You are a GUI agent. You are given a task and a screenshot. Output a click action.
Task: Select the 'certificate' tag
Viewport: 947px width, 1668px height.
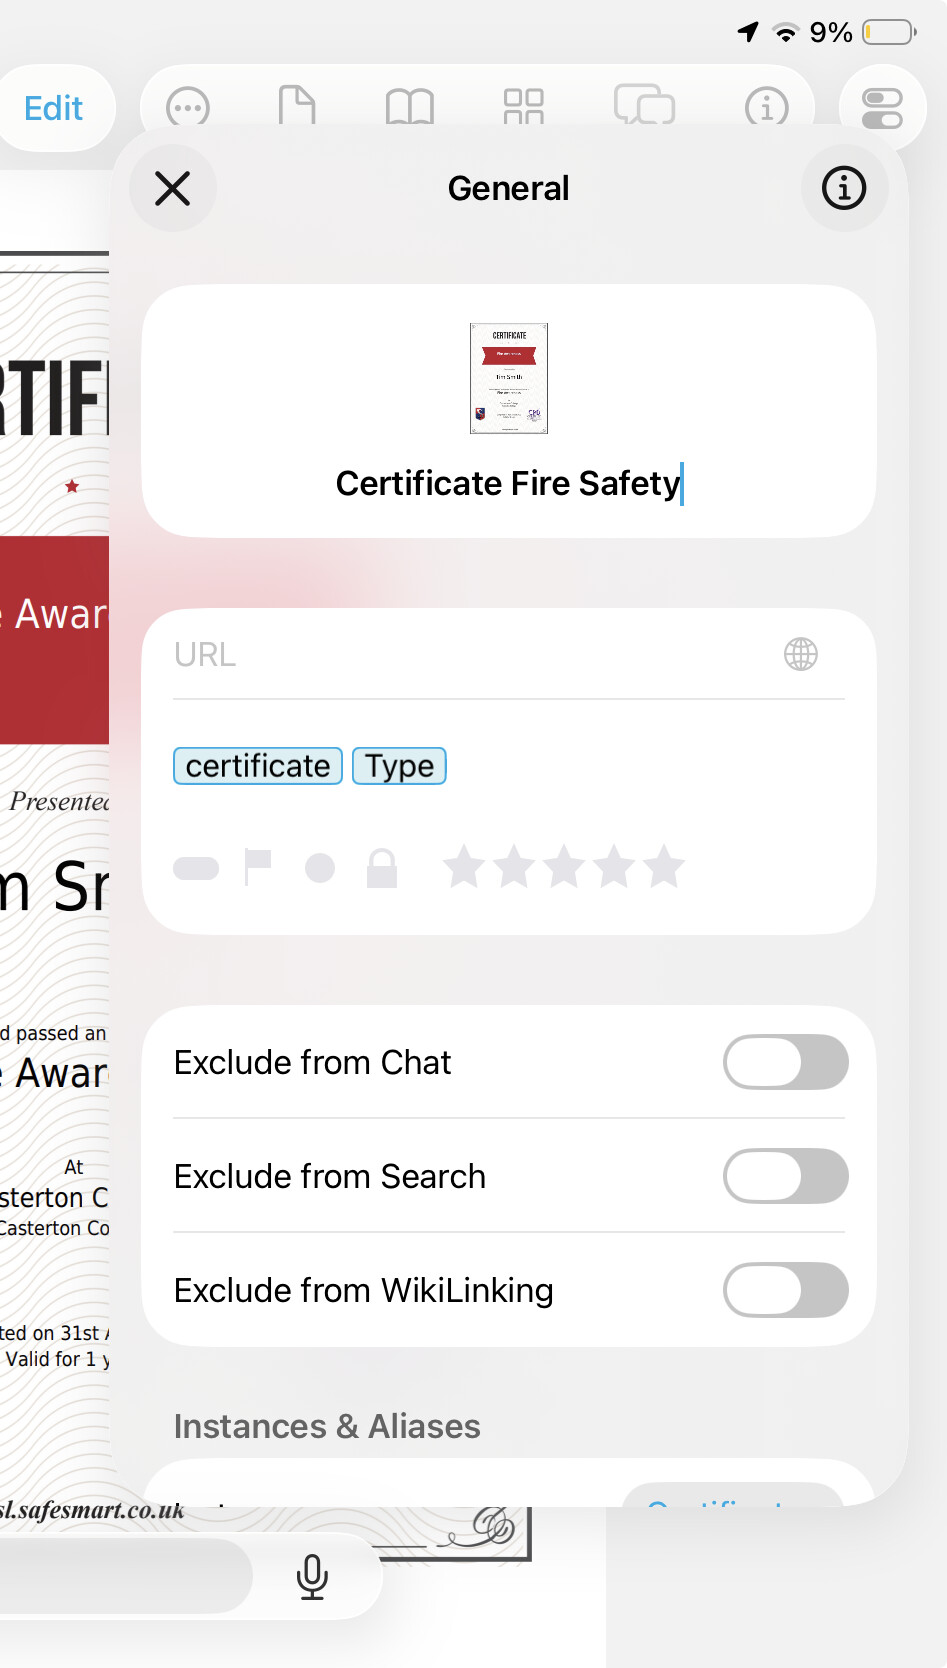[258, 766]
